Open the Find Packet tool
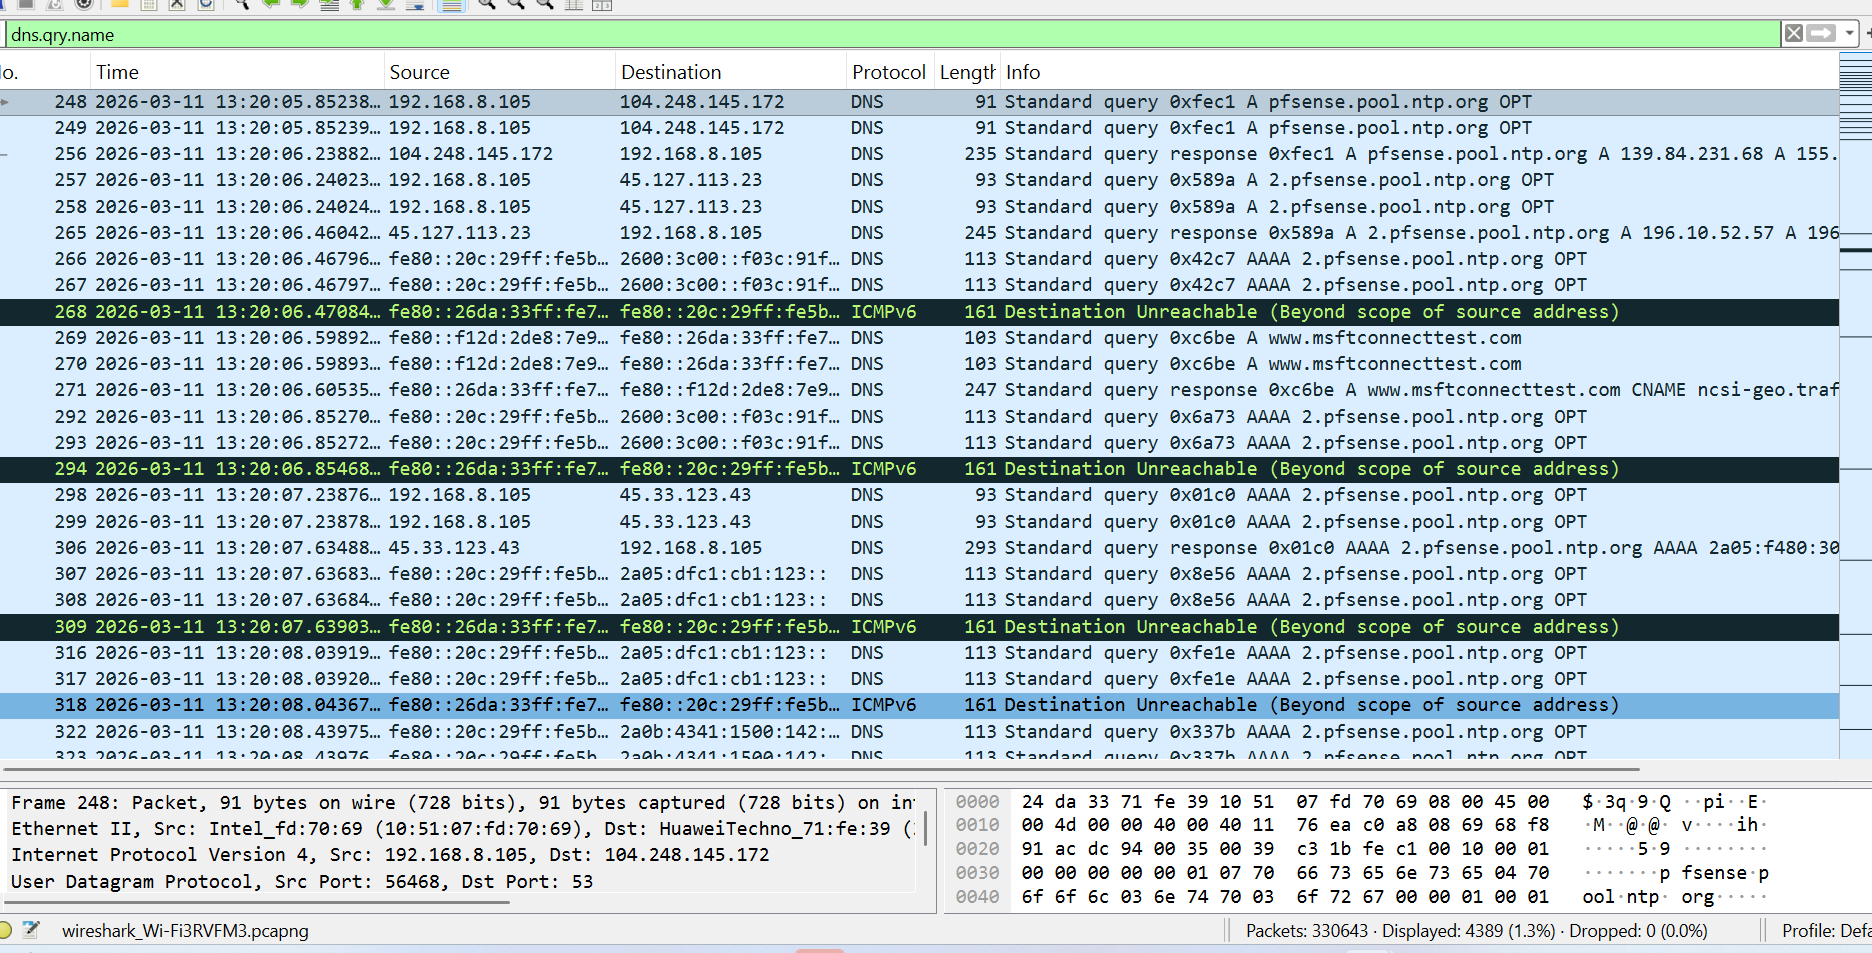This screenshot has height=953, width=1872. coord(243,6)
